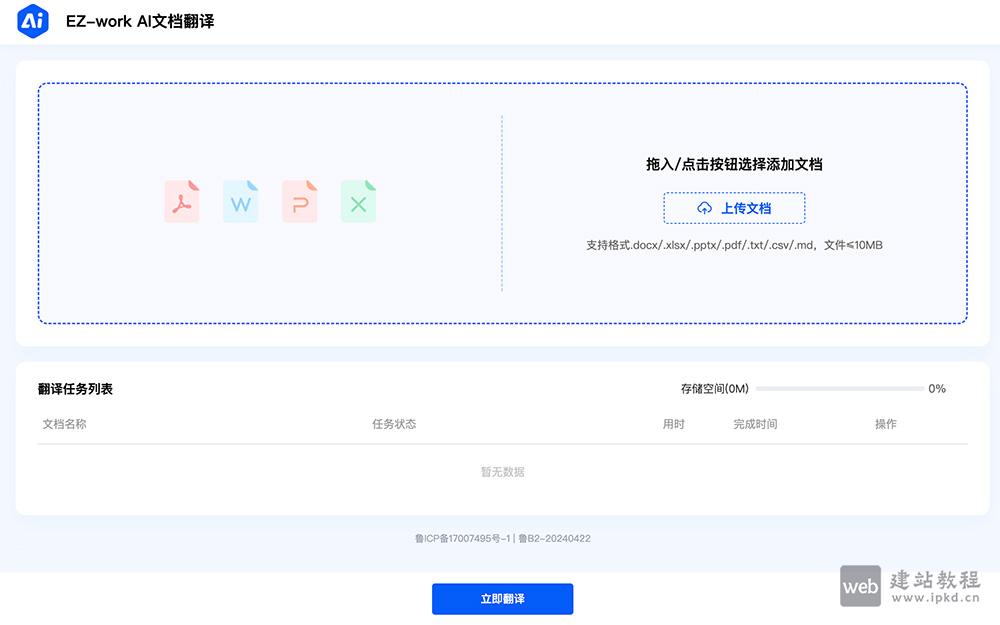Open the 鲁B2-20240422 license link
1000x625 pixels.
tap(556, 538)
